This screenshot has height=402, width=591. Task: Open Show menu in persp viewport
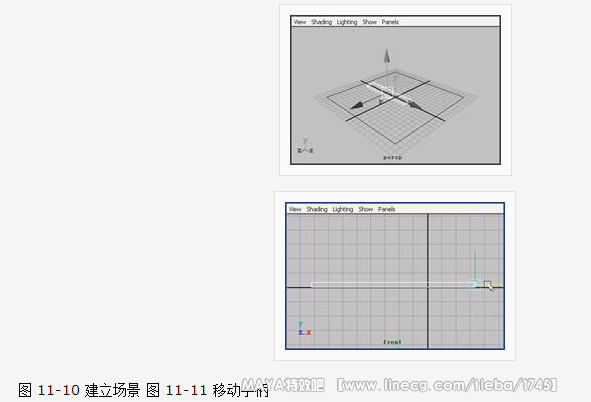(369, 22)
